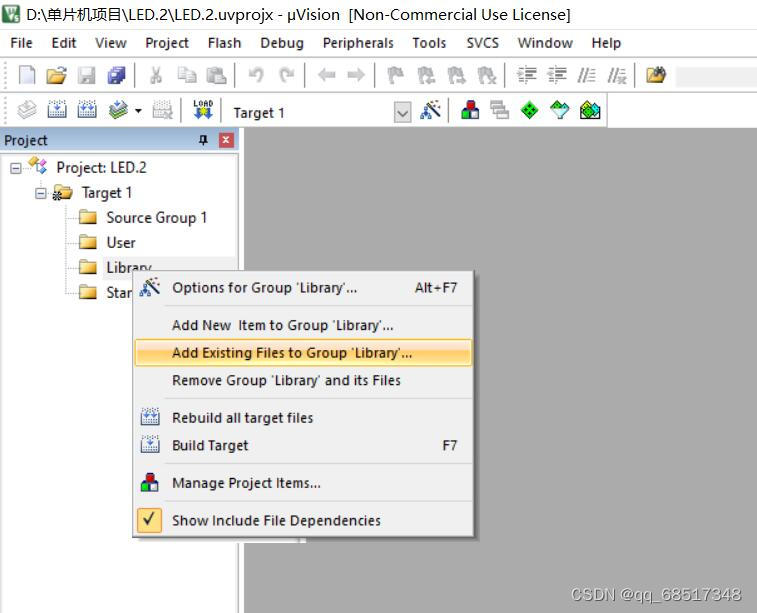This screenshot has height=613, width=757.
Task: Open the SVCS menu
Action: tap(482, 43)
